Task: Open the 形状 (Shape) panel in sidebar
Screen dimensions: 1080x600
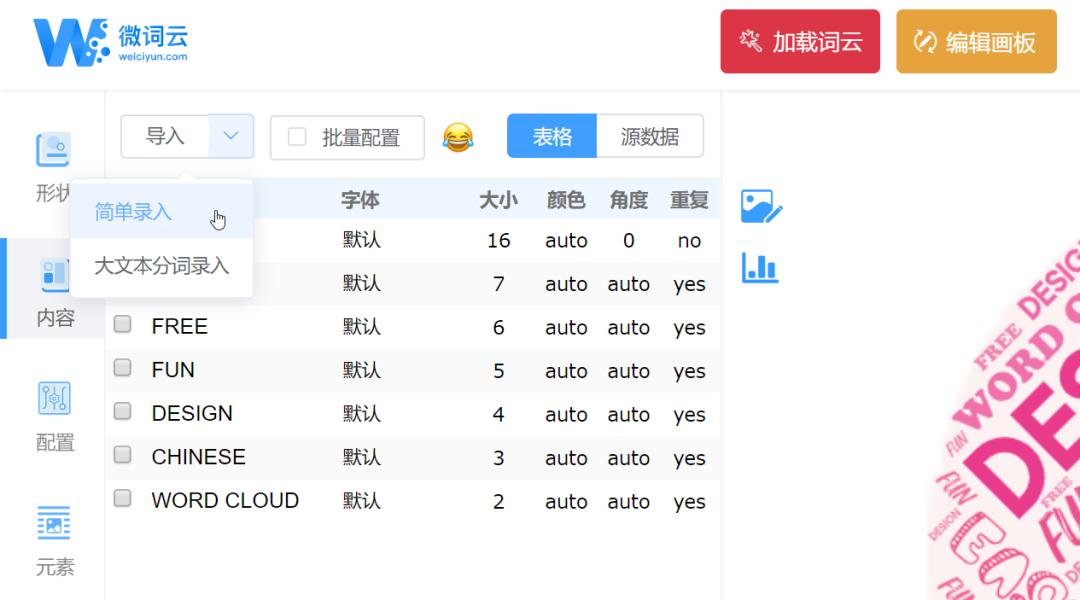Action: click(52, 160)
